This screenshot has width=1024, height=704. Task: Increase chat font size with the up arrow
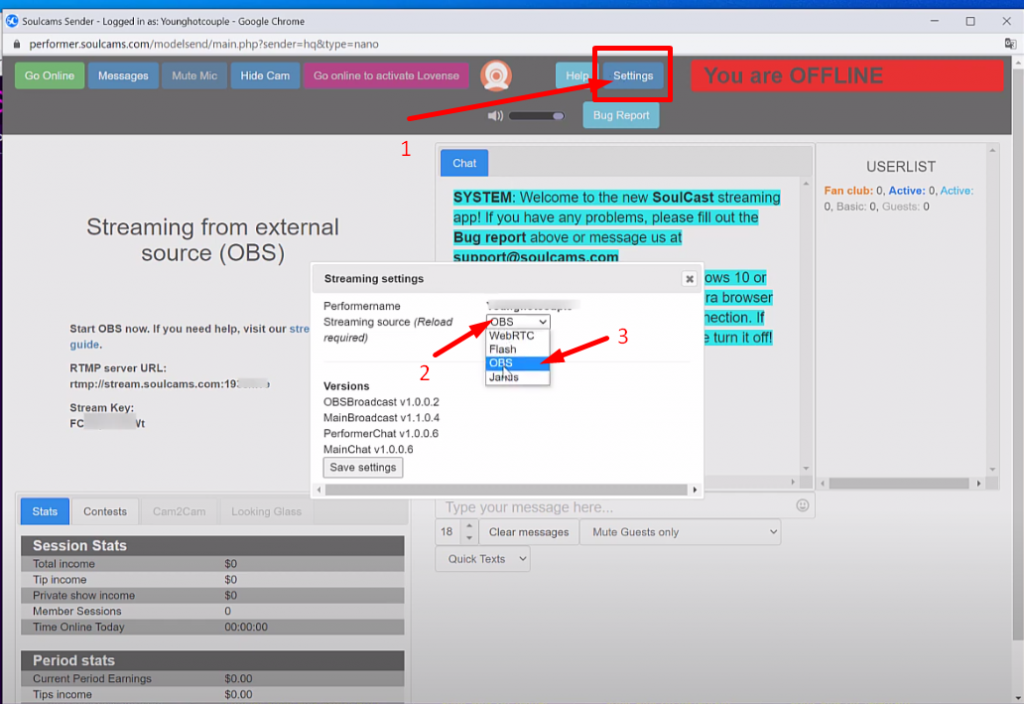coord(469,526)
